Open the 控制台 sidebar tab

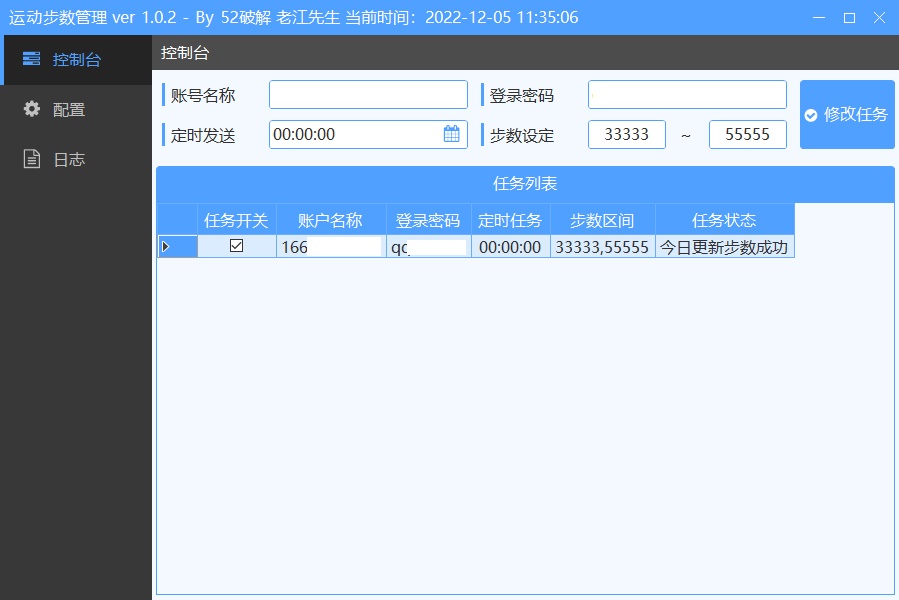[x=76, y=60]
